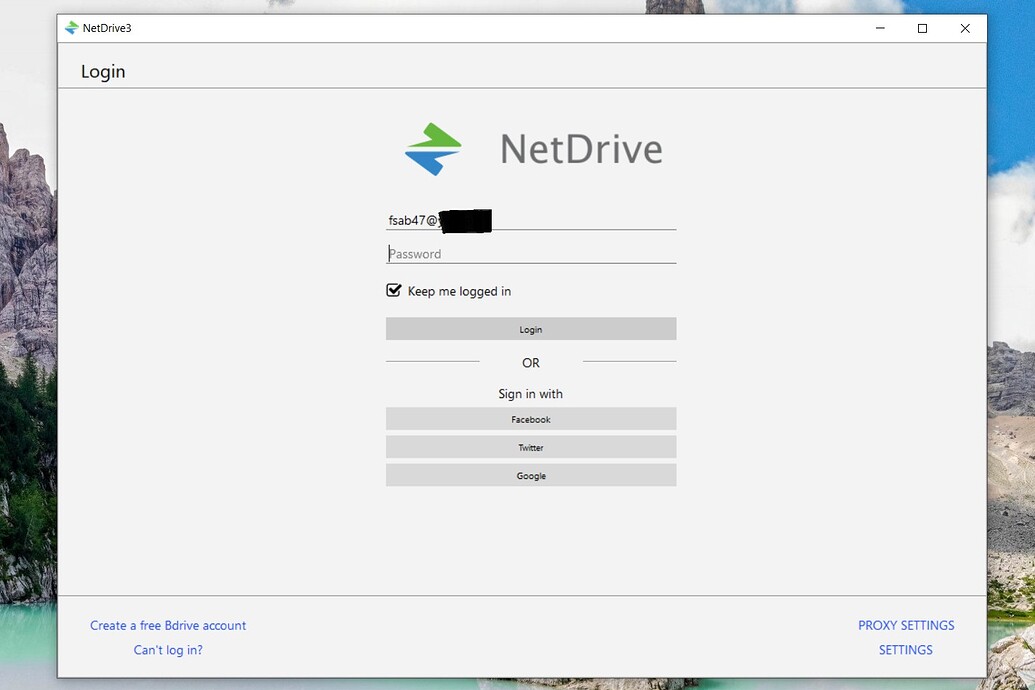This screenshot has height=690, width=1035.
Task: Maximize the NetDrive3 window
Action: point(922,28)
